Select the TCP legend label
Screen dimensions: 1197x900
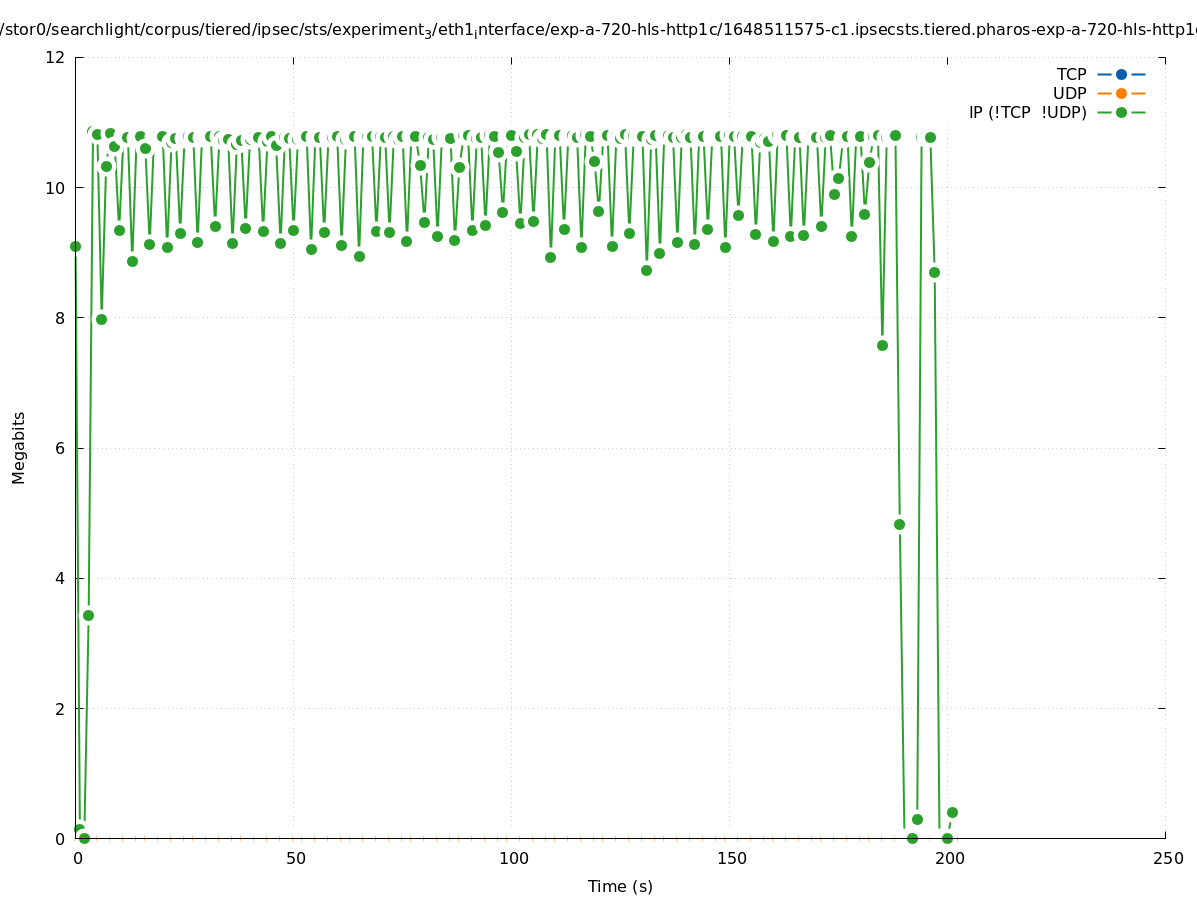tap(1071, 74)
